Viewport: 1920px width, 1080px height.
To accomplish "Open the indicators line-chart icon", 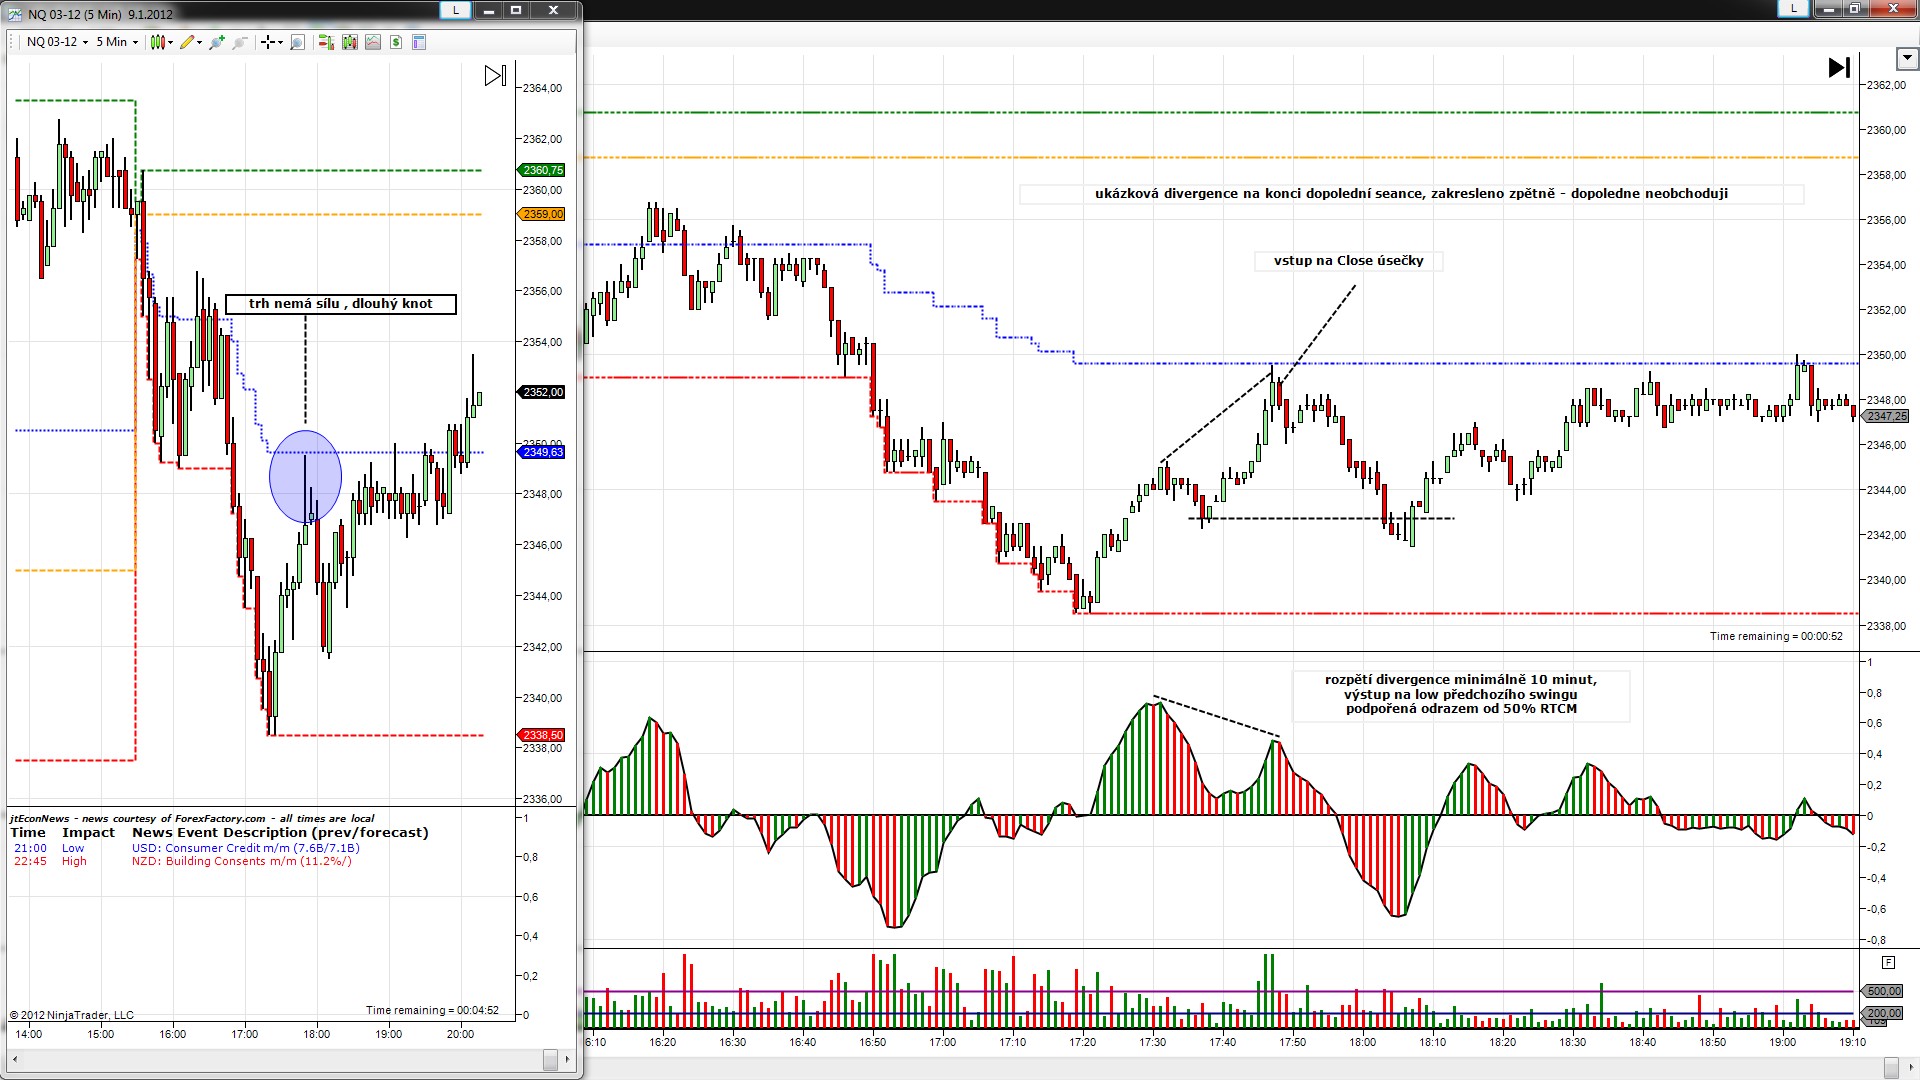I will point(373,42).
